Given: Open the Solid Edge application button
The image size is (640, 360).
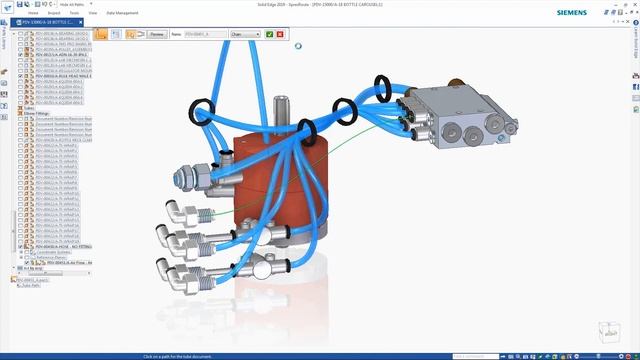Looking at the screenshot, I should tap(7, 7).
